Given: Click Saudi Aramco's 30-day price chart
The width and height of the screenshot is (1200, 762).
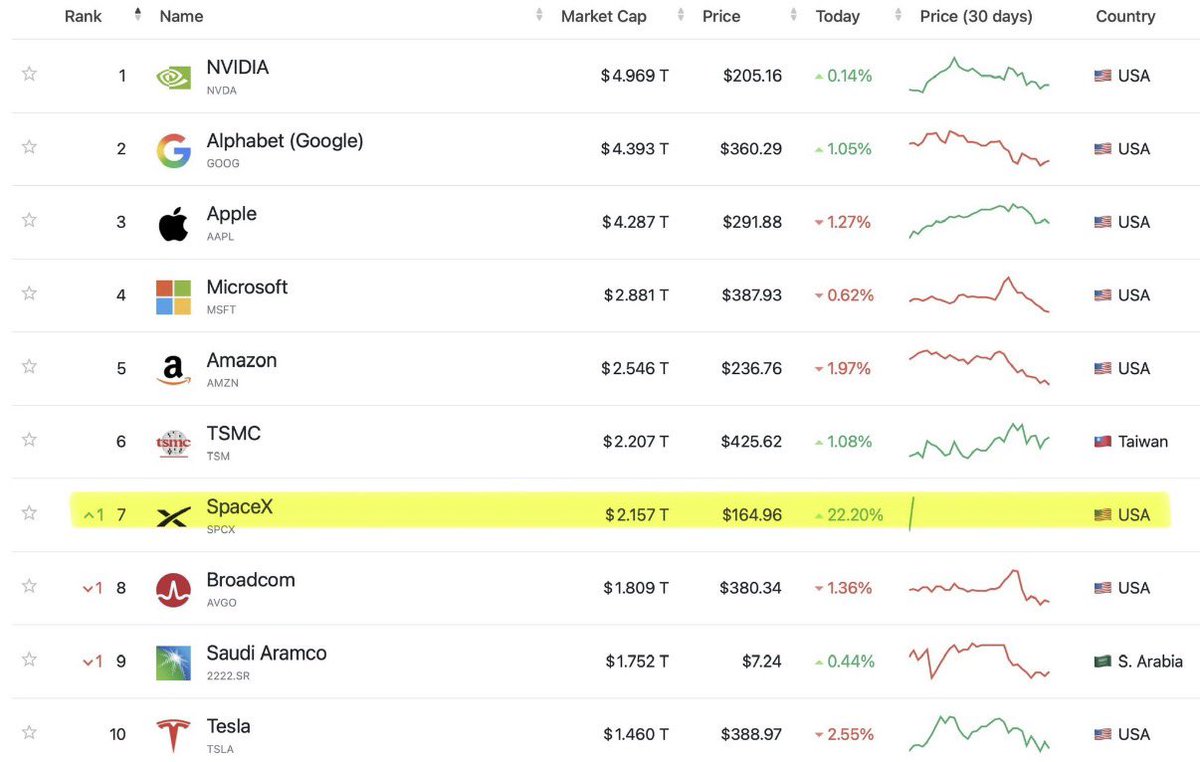Looking at the screenshot, I should point(979,661).
